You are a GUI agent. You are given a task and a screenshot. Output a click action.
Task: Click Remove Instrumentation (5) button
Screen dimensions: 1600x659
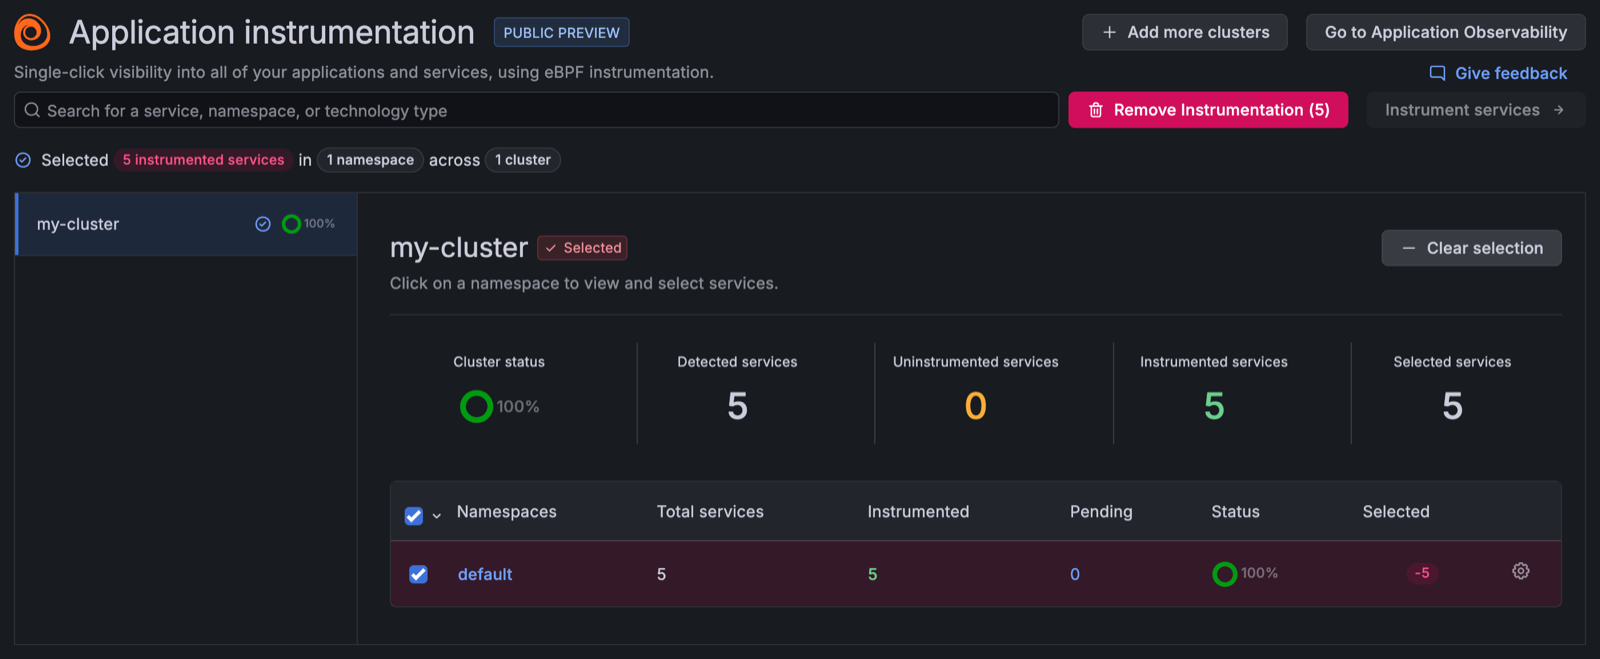(1208, 110)
